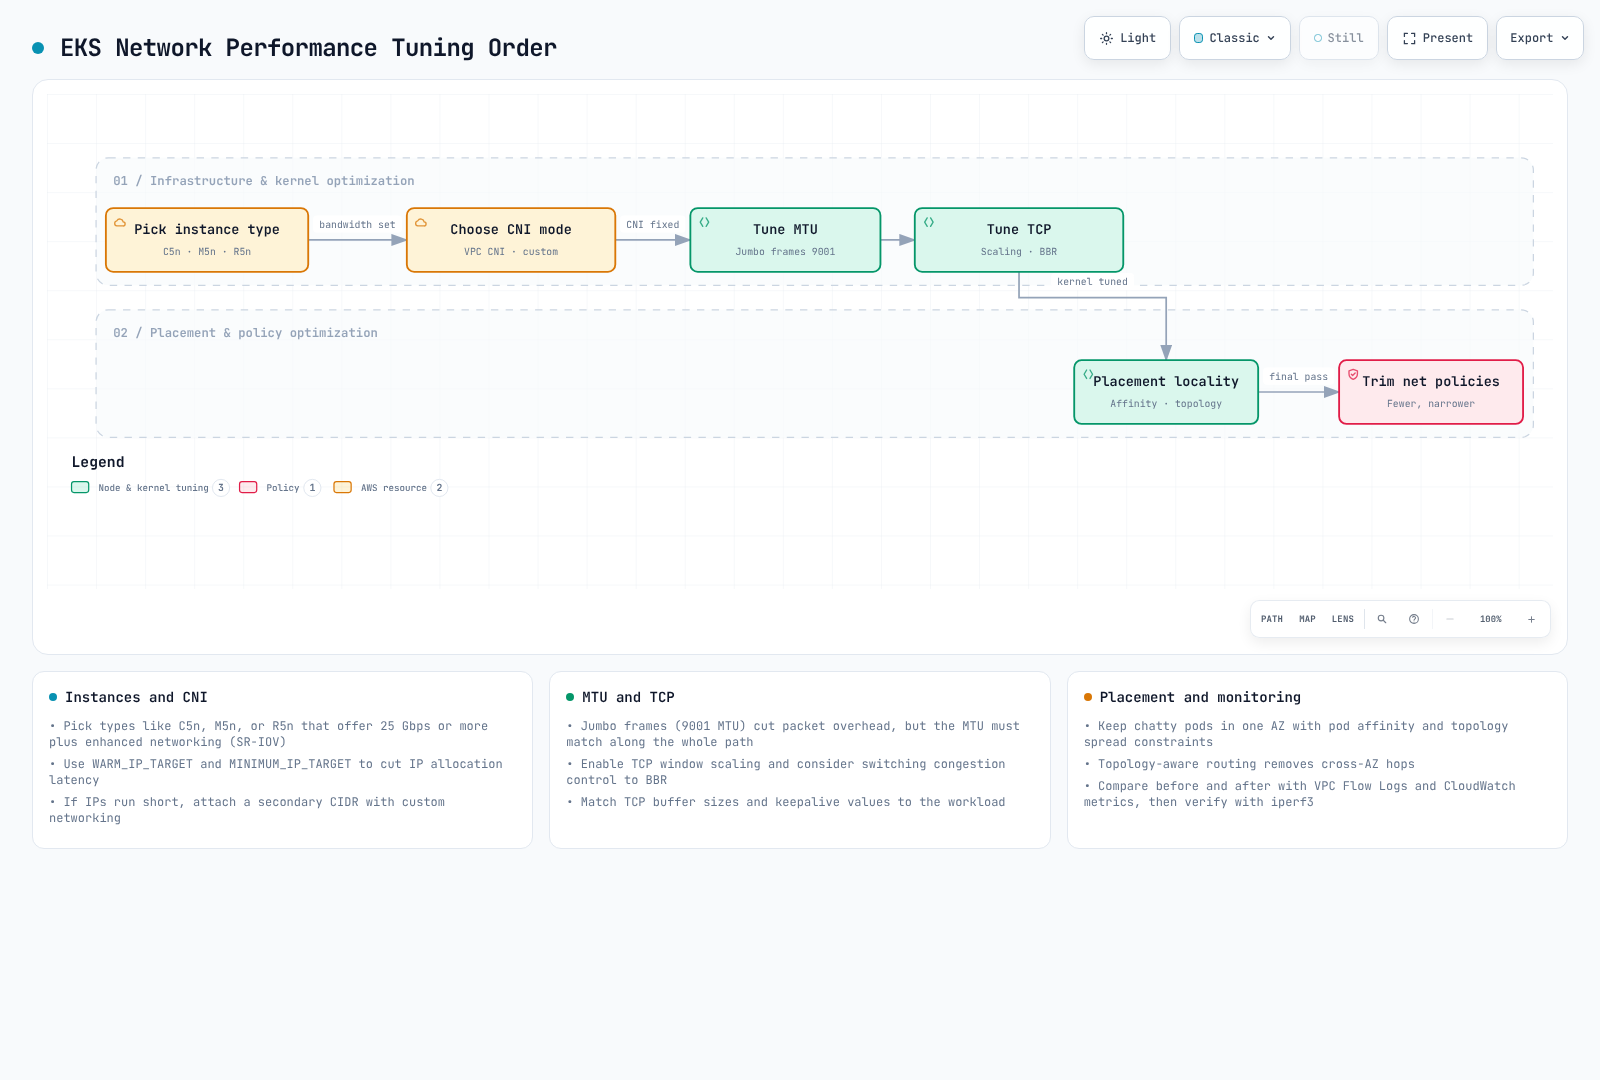
Task: Zoom out with the minus icon
Action: point(1450,619)
